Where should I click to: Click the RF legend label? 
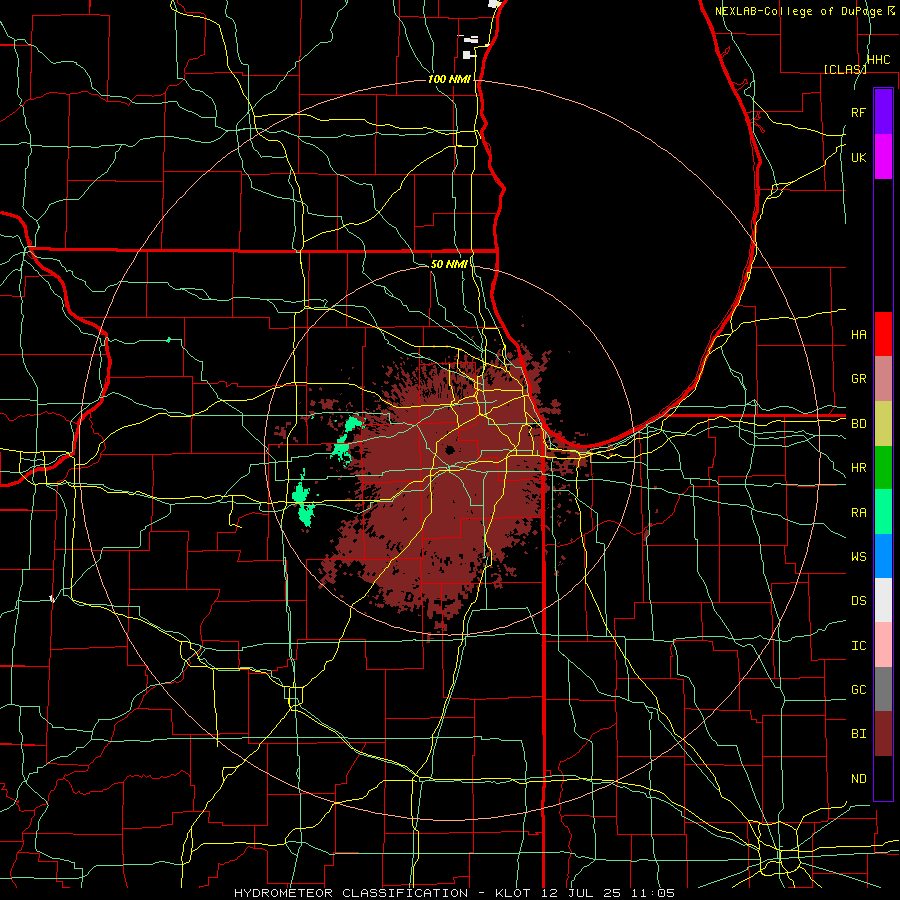tap(858, 112)
